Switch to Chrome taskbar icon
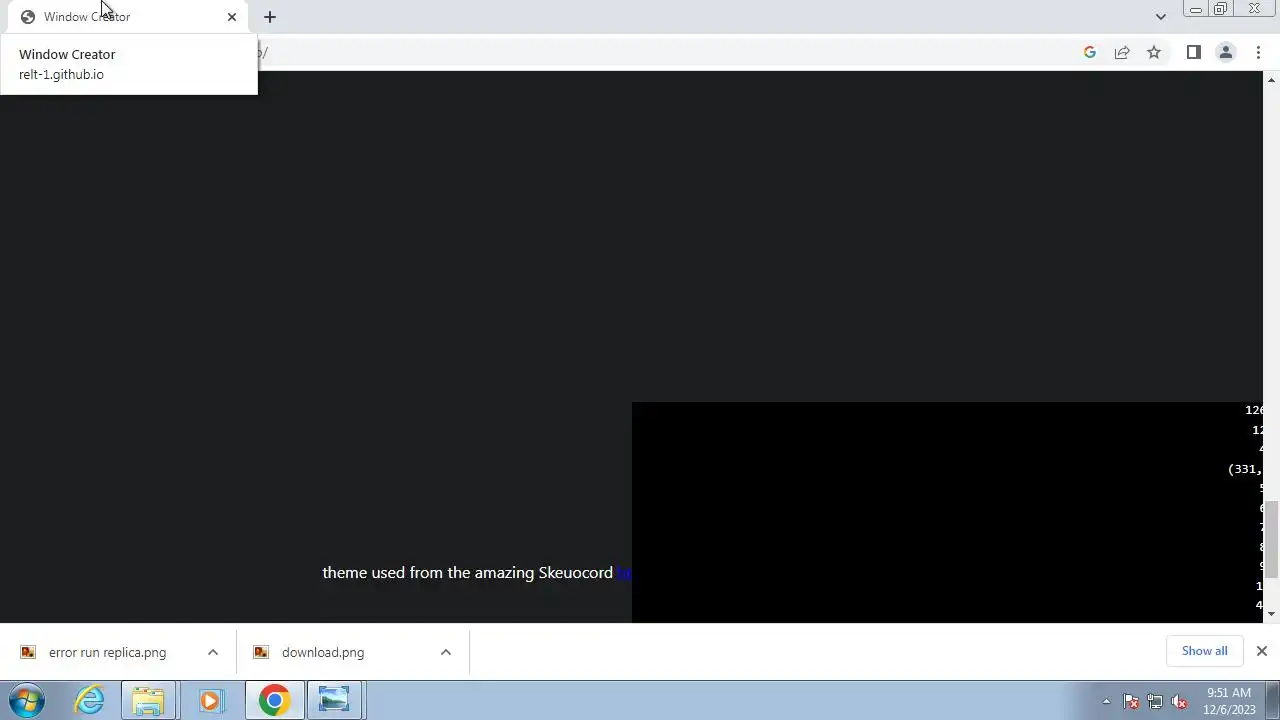Viewport: 1280px width, 720px height. tap(274, 700)
